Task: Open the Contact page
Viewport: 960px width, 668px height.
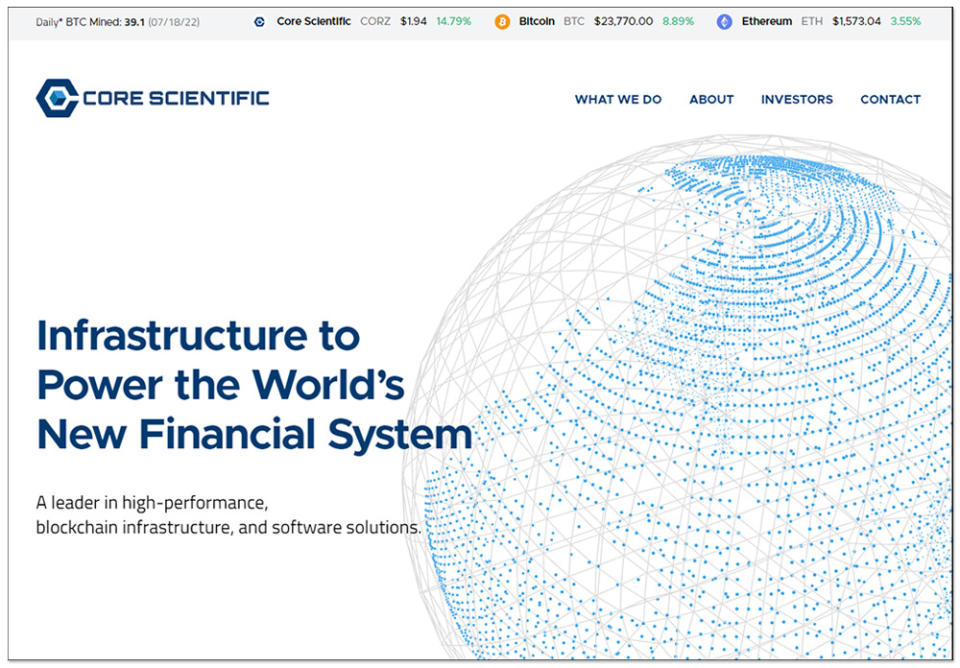Action: point(890,99)
